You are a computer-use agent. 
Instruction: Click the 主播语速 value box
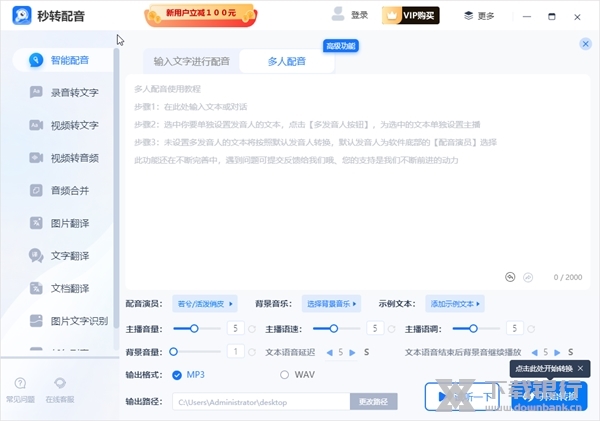[x=375, y=328]
